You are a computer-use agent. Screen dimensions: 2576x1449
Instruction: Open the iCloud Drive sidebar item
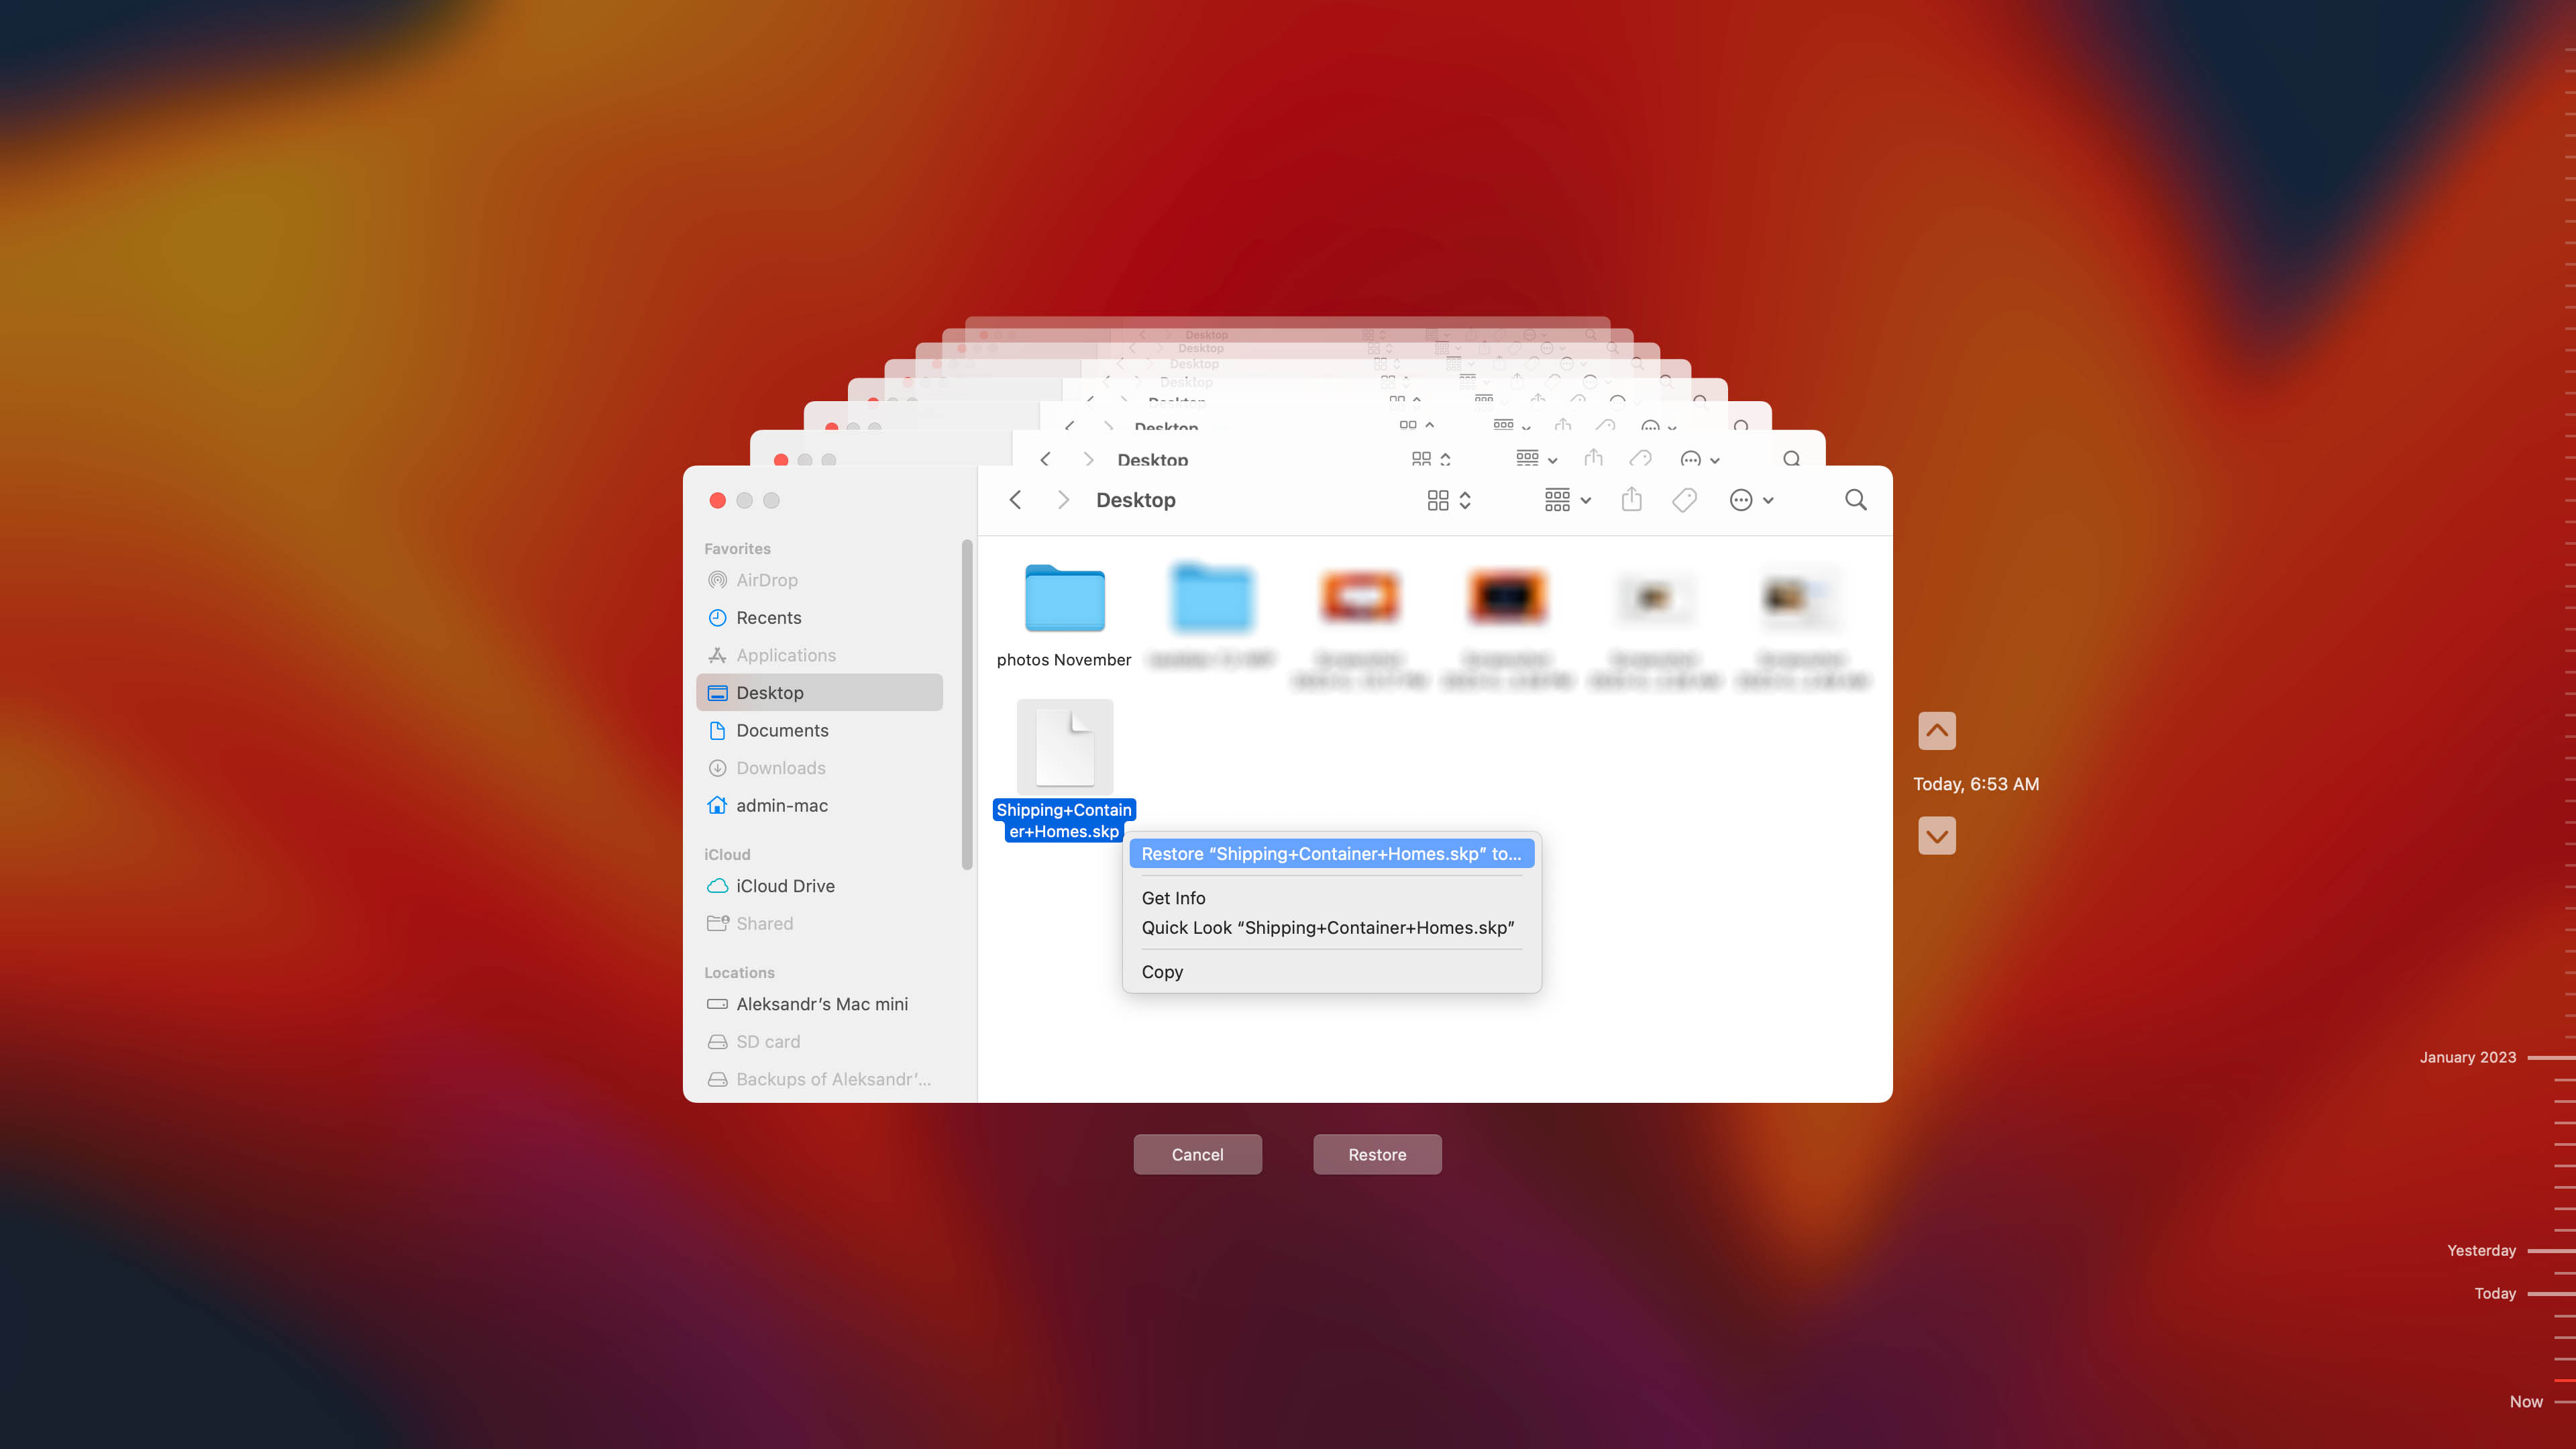[x=786, y=885]
